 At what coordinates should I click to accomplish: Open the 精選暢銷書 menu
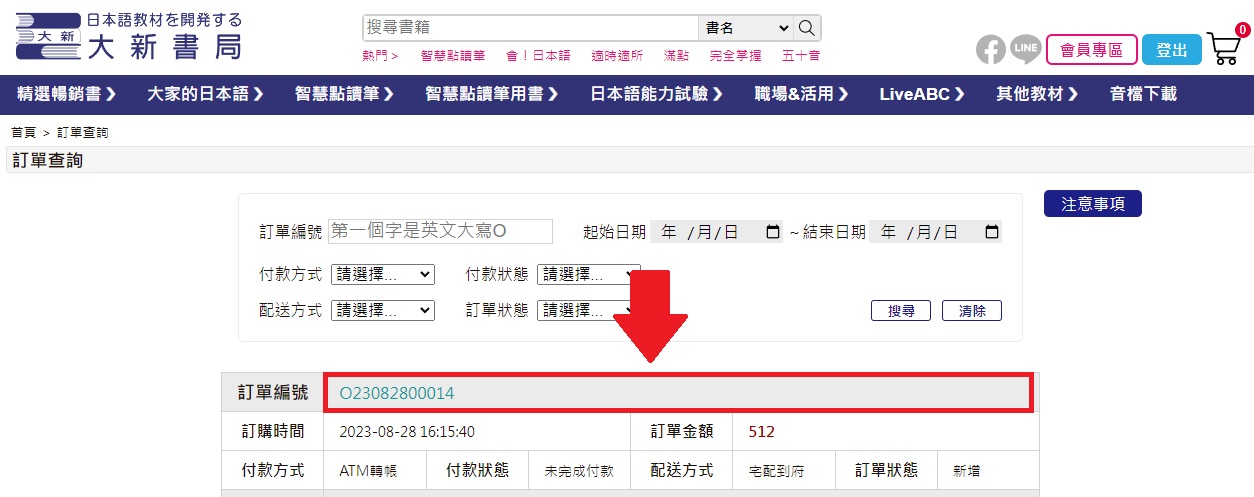click(67, 94)
